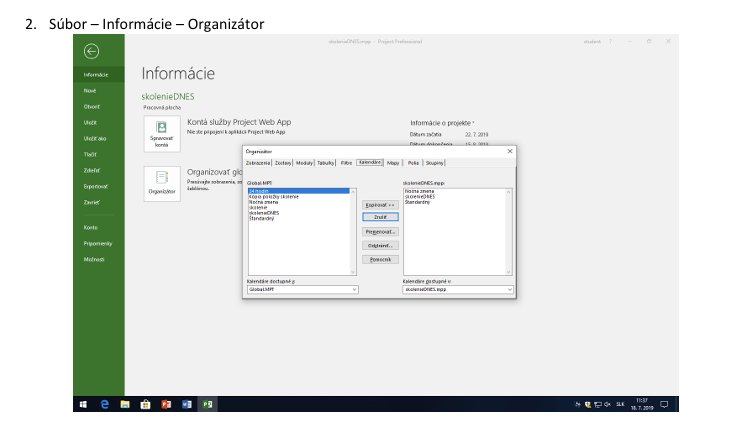Open Pripomienky in the backstage sidebar
745x442 pixels.
[99, 243]
